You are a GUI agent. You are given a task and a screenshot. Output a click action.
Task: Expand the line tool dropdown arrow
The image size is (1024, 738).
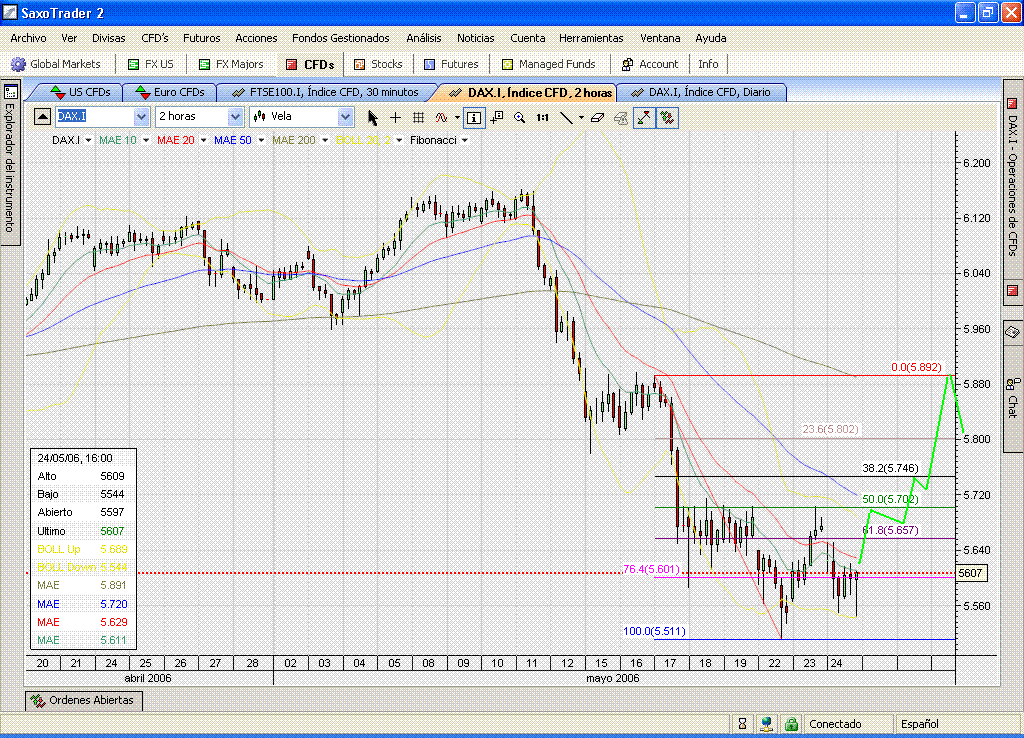tap(581, 118)
